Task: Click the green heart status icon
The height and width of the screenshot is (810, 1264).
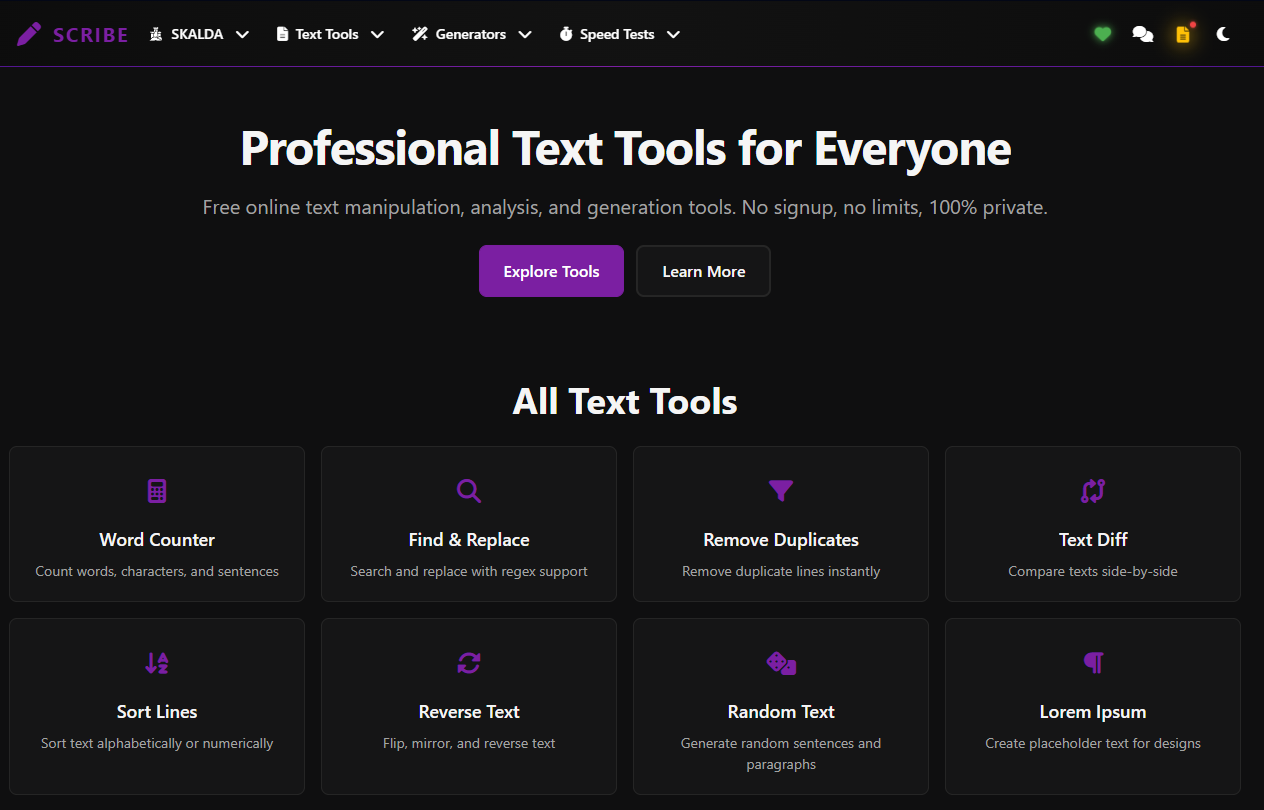Action: (1102, 33)
